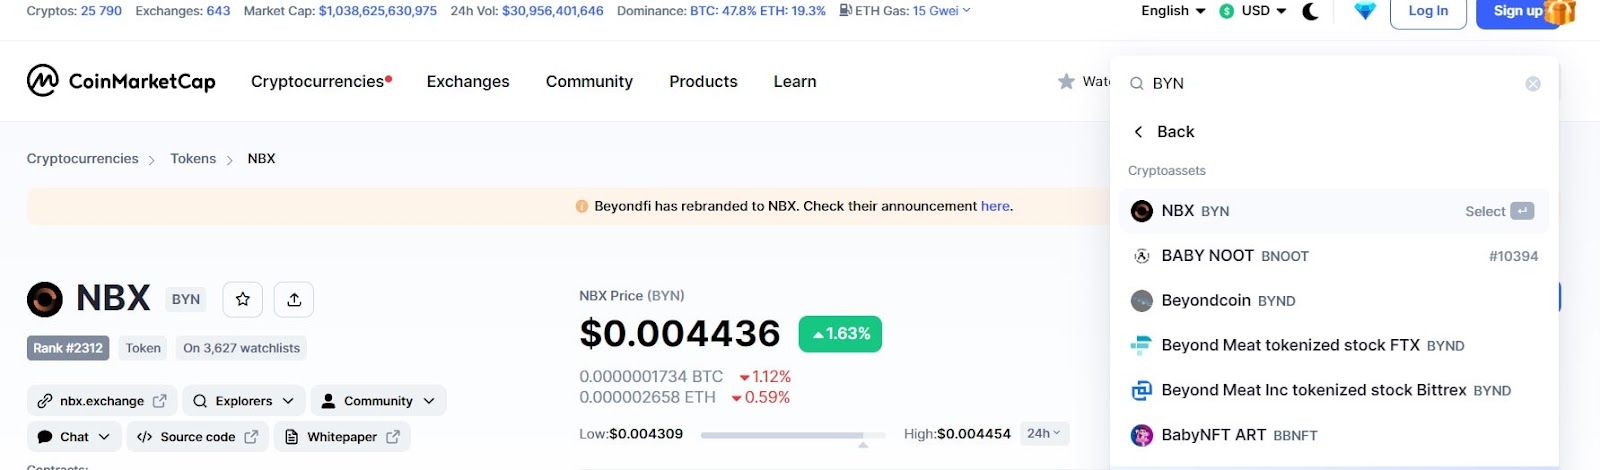Click the Watchlist star icon in header
The image size is (1600, 470).
pos(1066,81)
